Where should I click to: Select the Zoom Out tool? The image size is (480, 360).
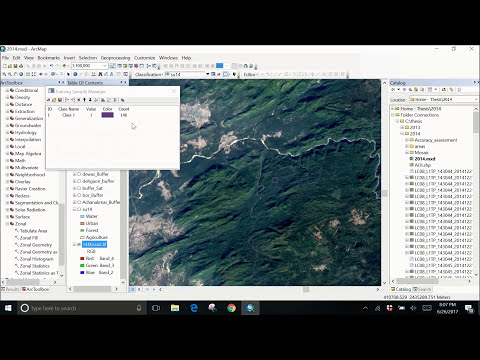click(x=10, y=74)
